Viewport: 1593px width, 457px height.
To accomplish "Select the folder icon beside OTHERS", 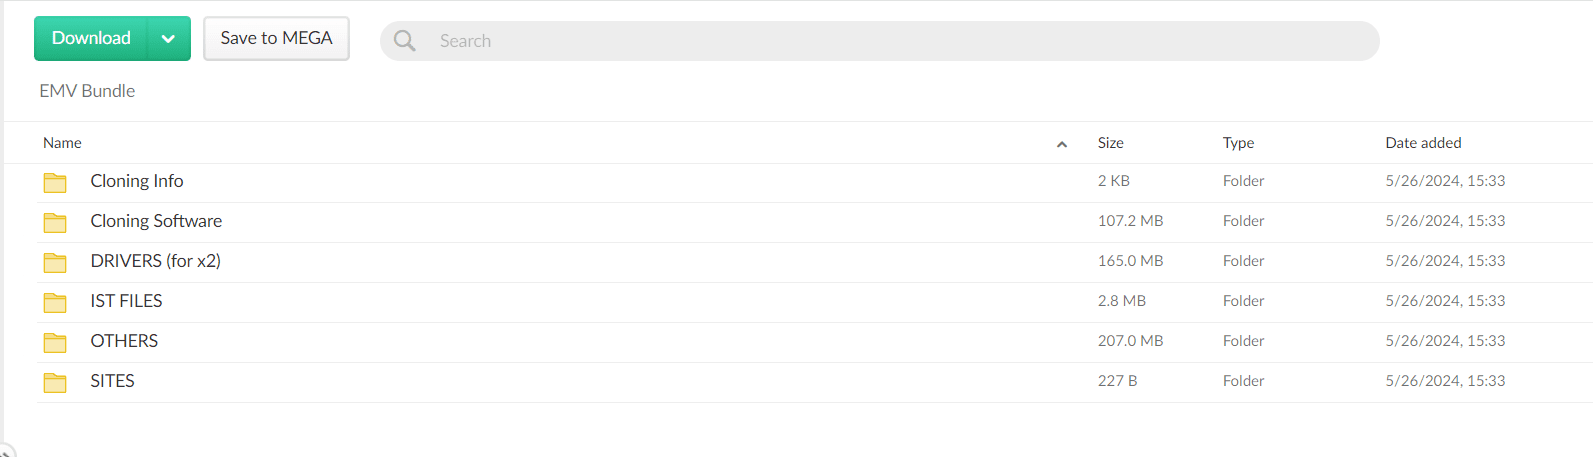I will 55,342.
